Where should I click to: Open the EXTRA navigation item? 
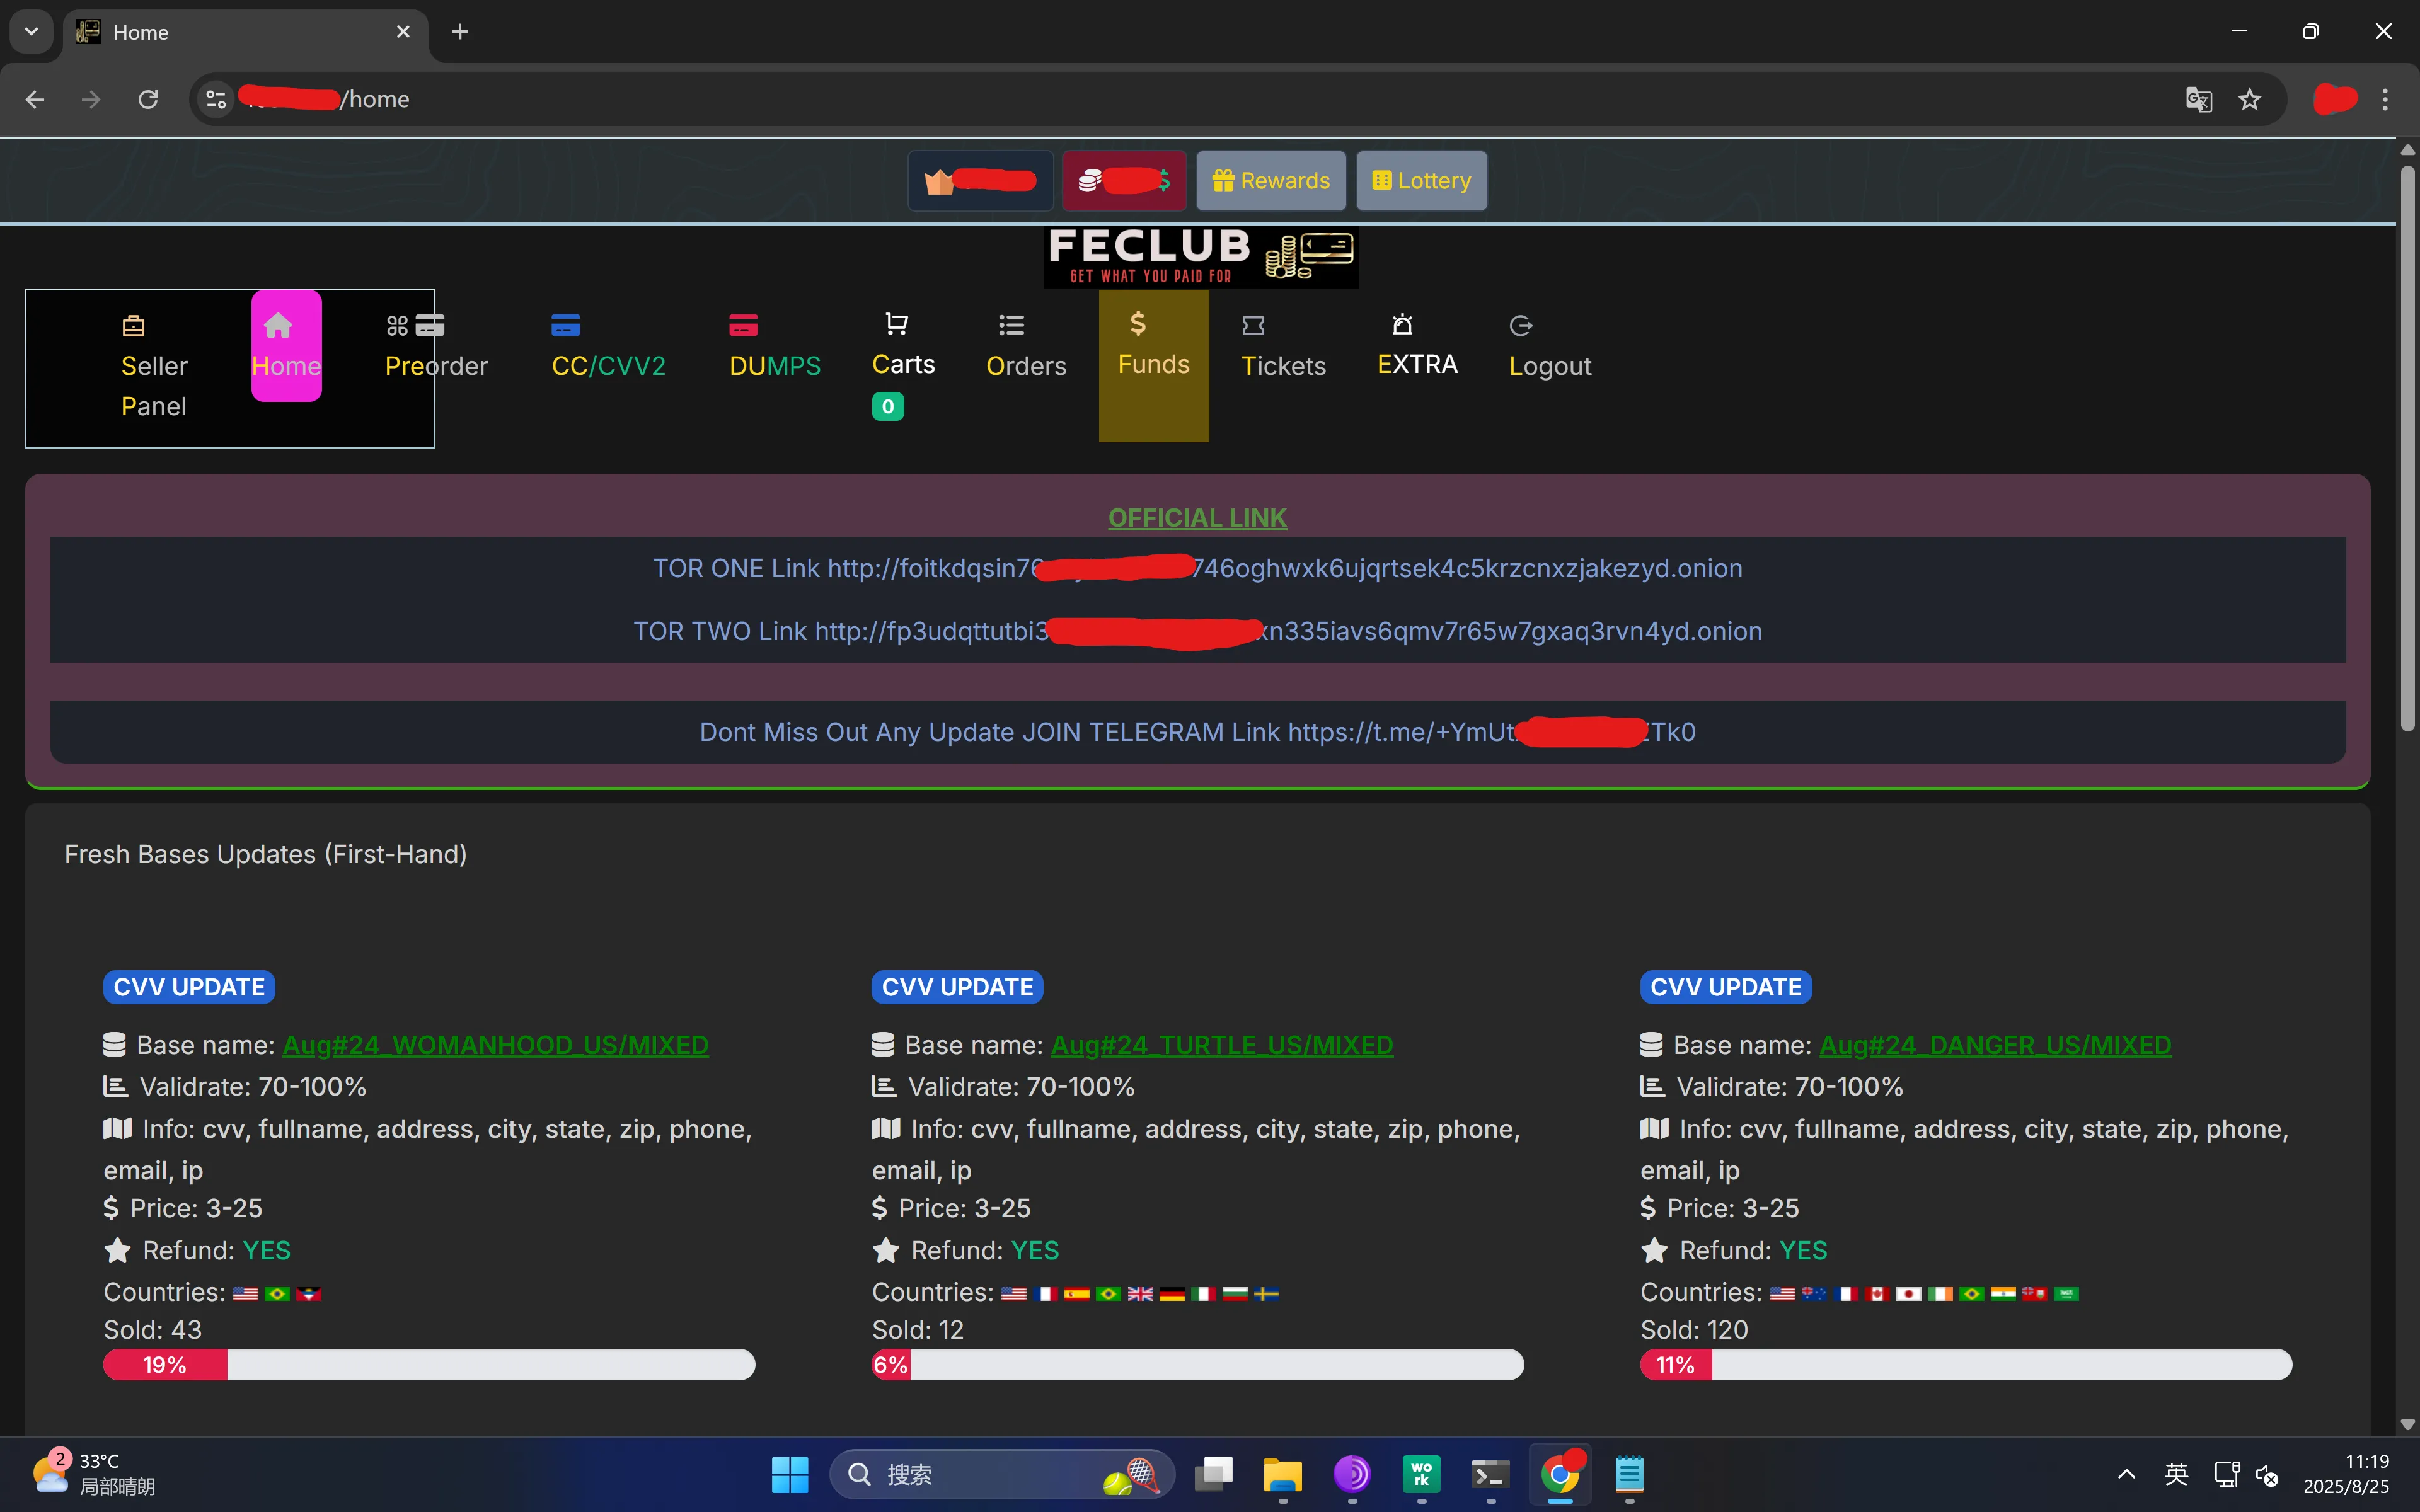[x=1417, y=345]
